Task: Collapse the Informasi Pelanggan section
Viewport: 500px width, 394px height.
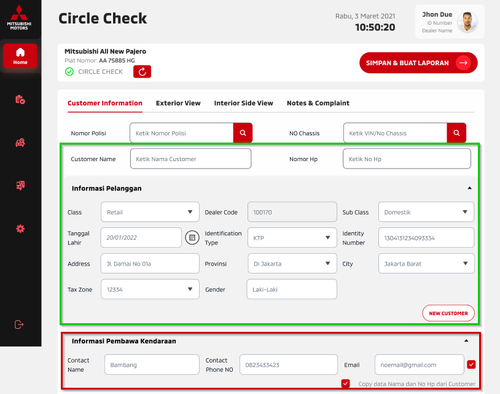Action: click(x=469, y=188)
